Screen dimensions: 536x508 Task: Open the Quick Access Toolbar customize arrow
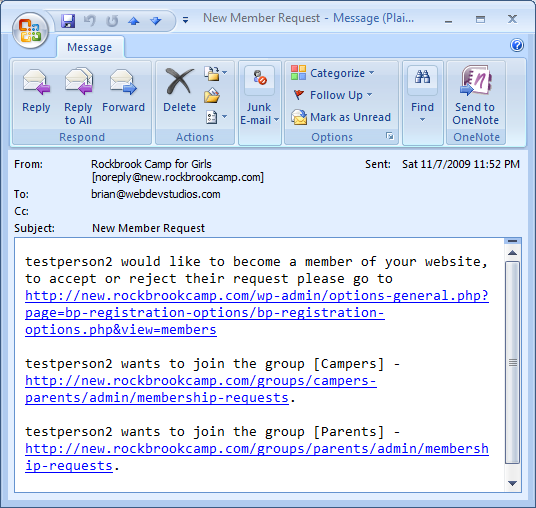coord(185,21)
